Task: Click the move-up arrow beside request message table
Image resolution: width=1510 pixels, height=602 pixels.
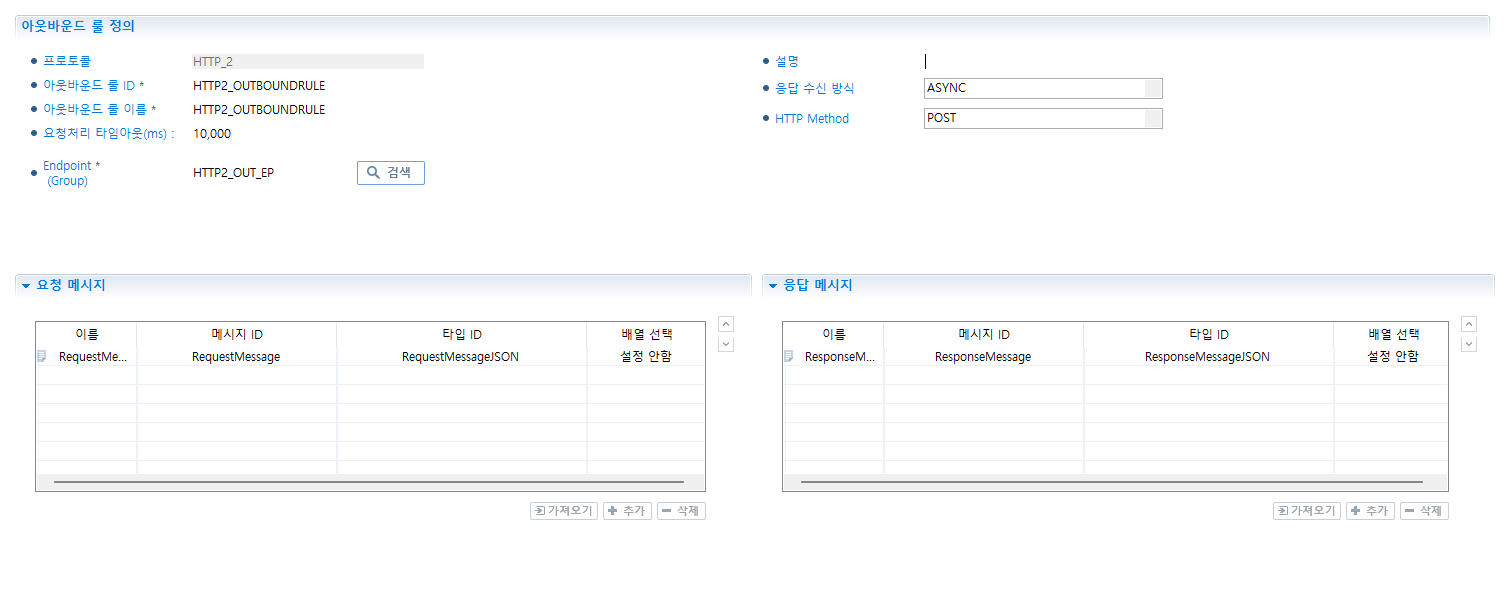Action: pyautogui.click(x=727, y=324)
